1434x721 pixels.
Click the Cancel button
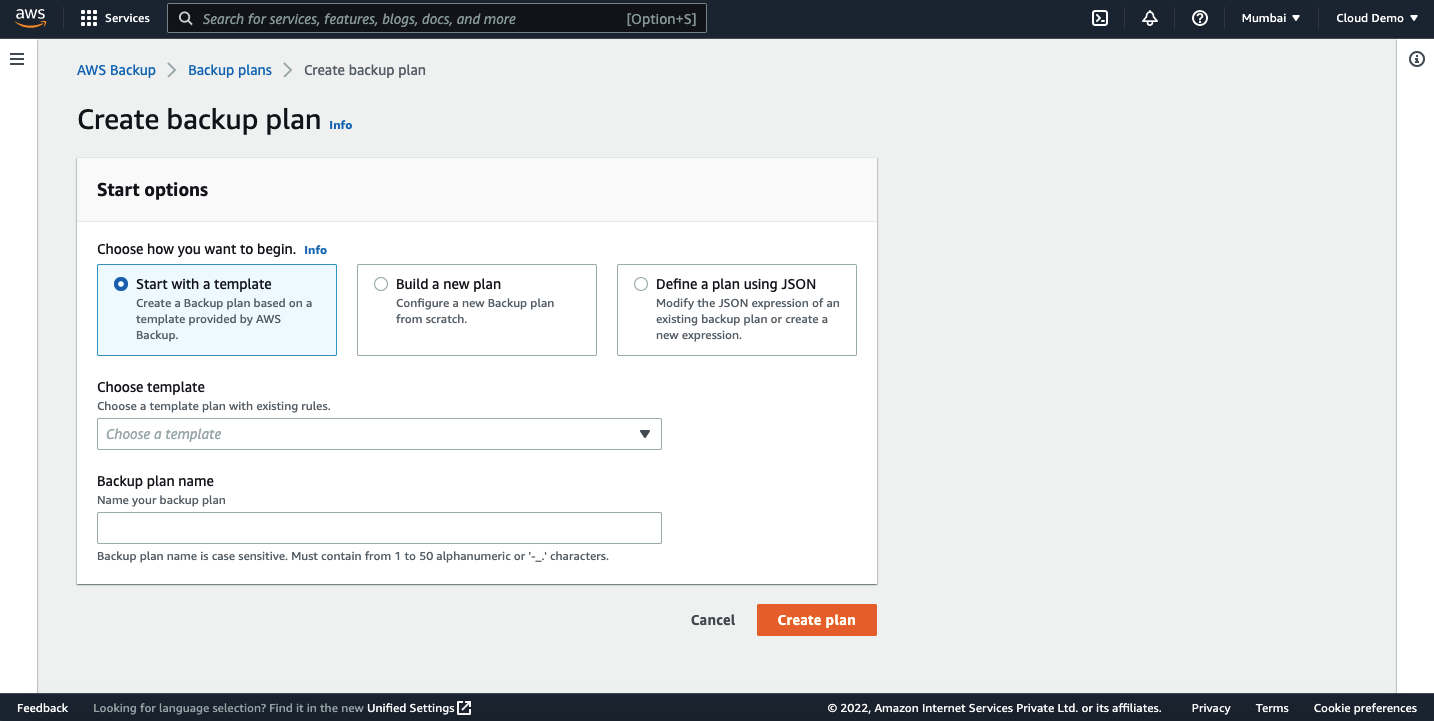coord(713,620)
